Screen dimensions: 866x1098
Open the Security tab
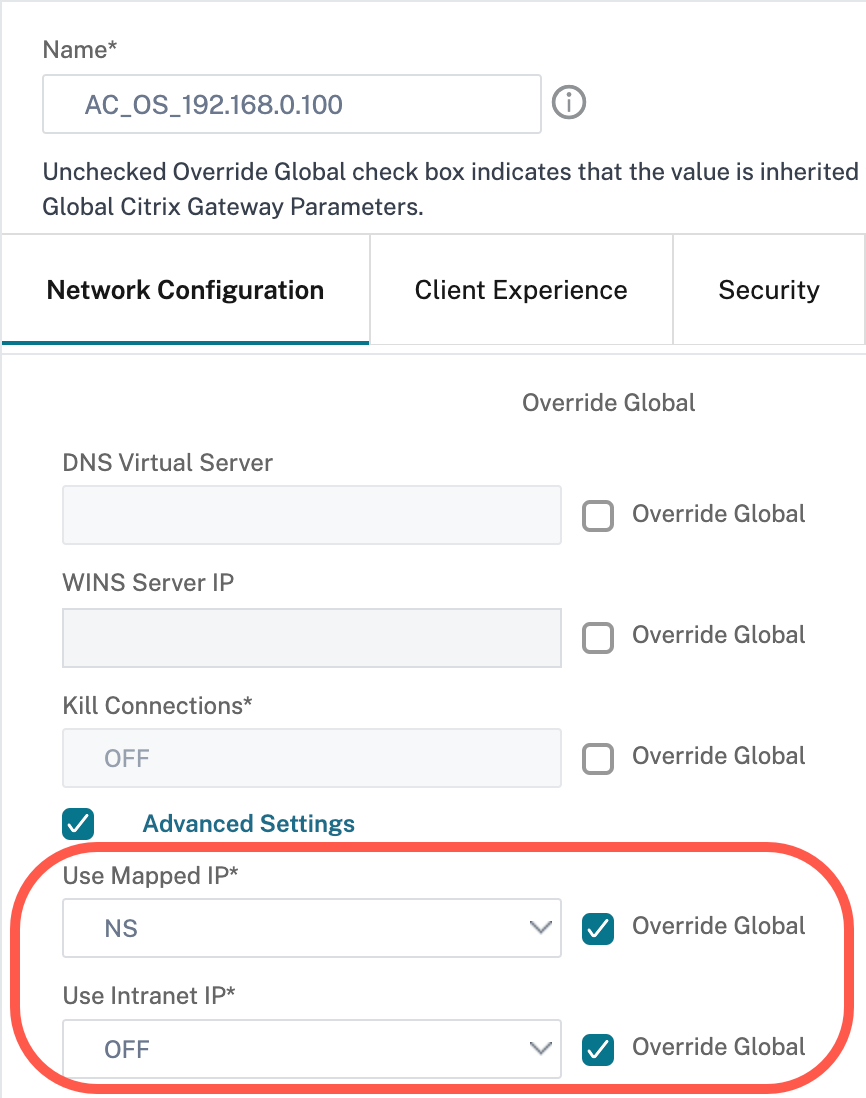768,291
